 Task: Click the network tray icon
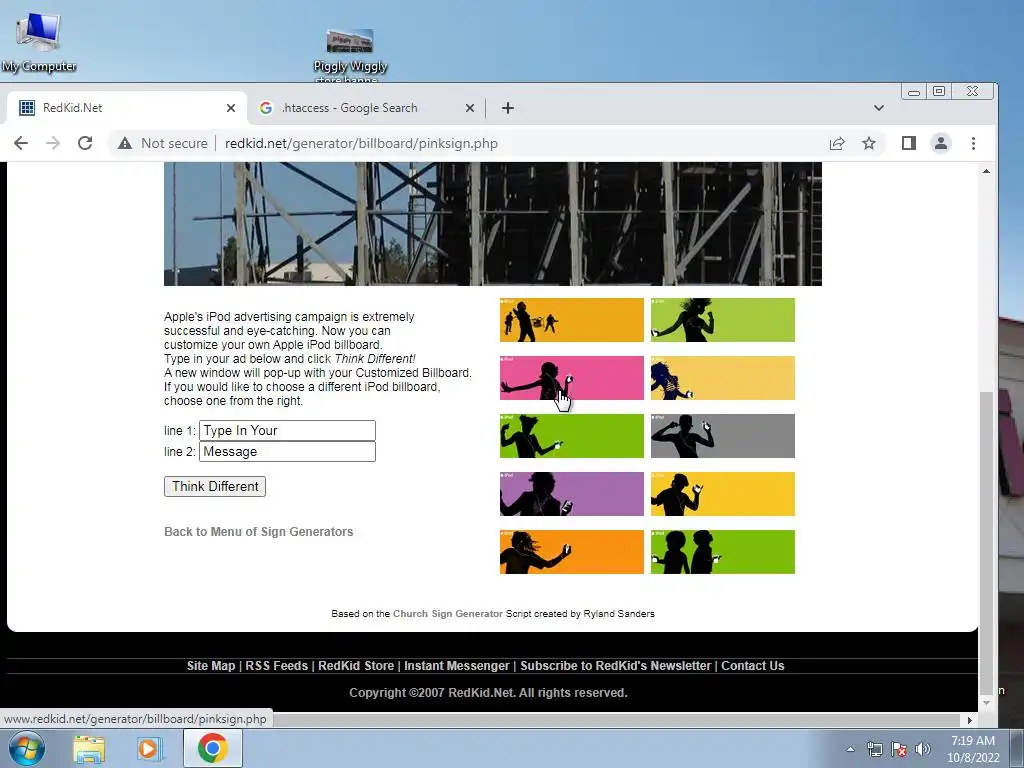pyautogui.click(x=874, y=749)
